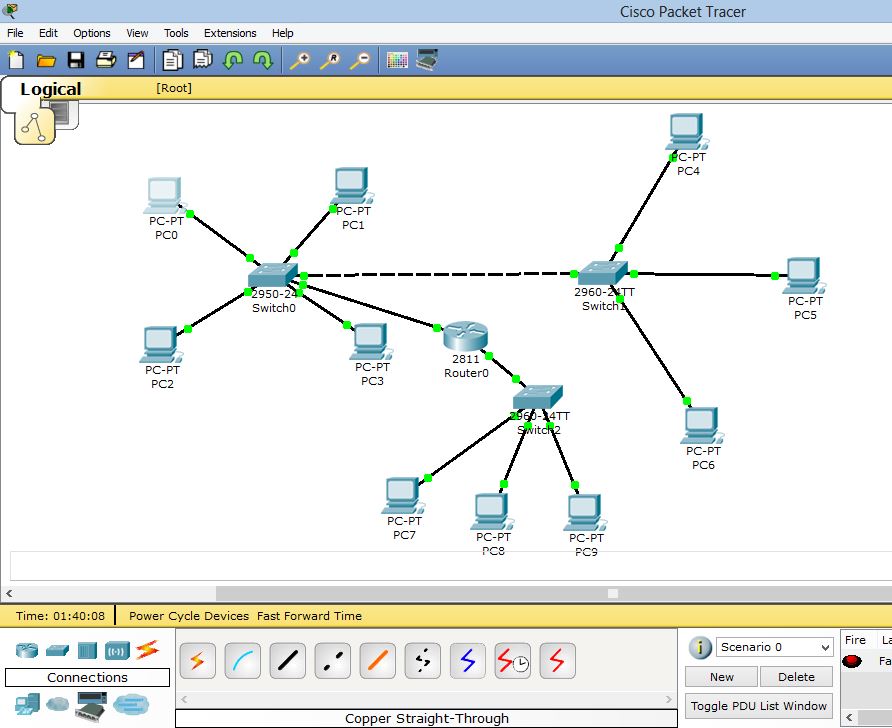Select the PC0 computer

click(x=164, y=196)
